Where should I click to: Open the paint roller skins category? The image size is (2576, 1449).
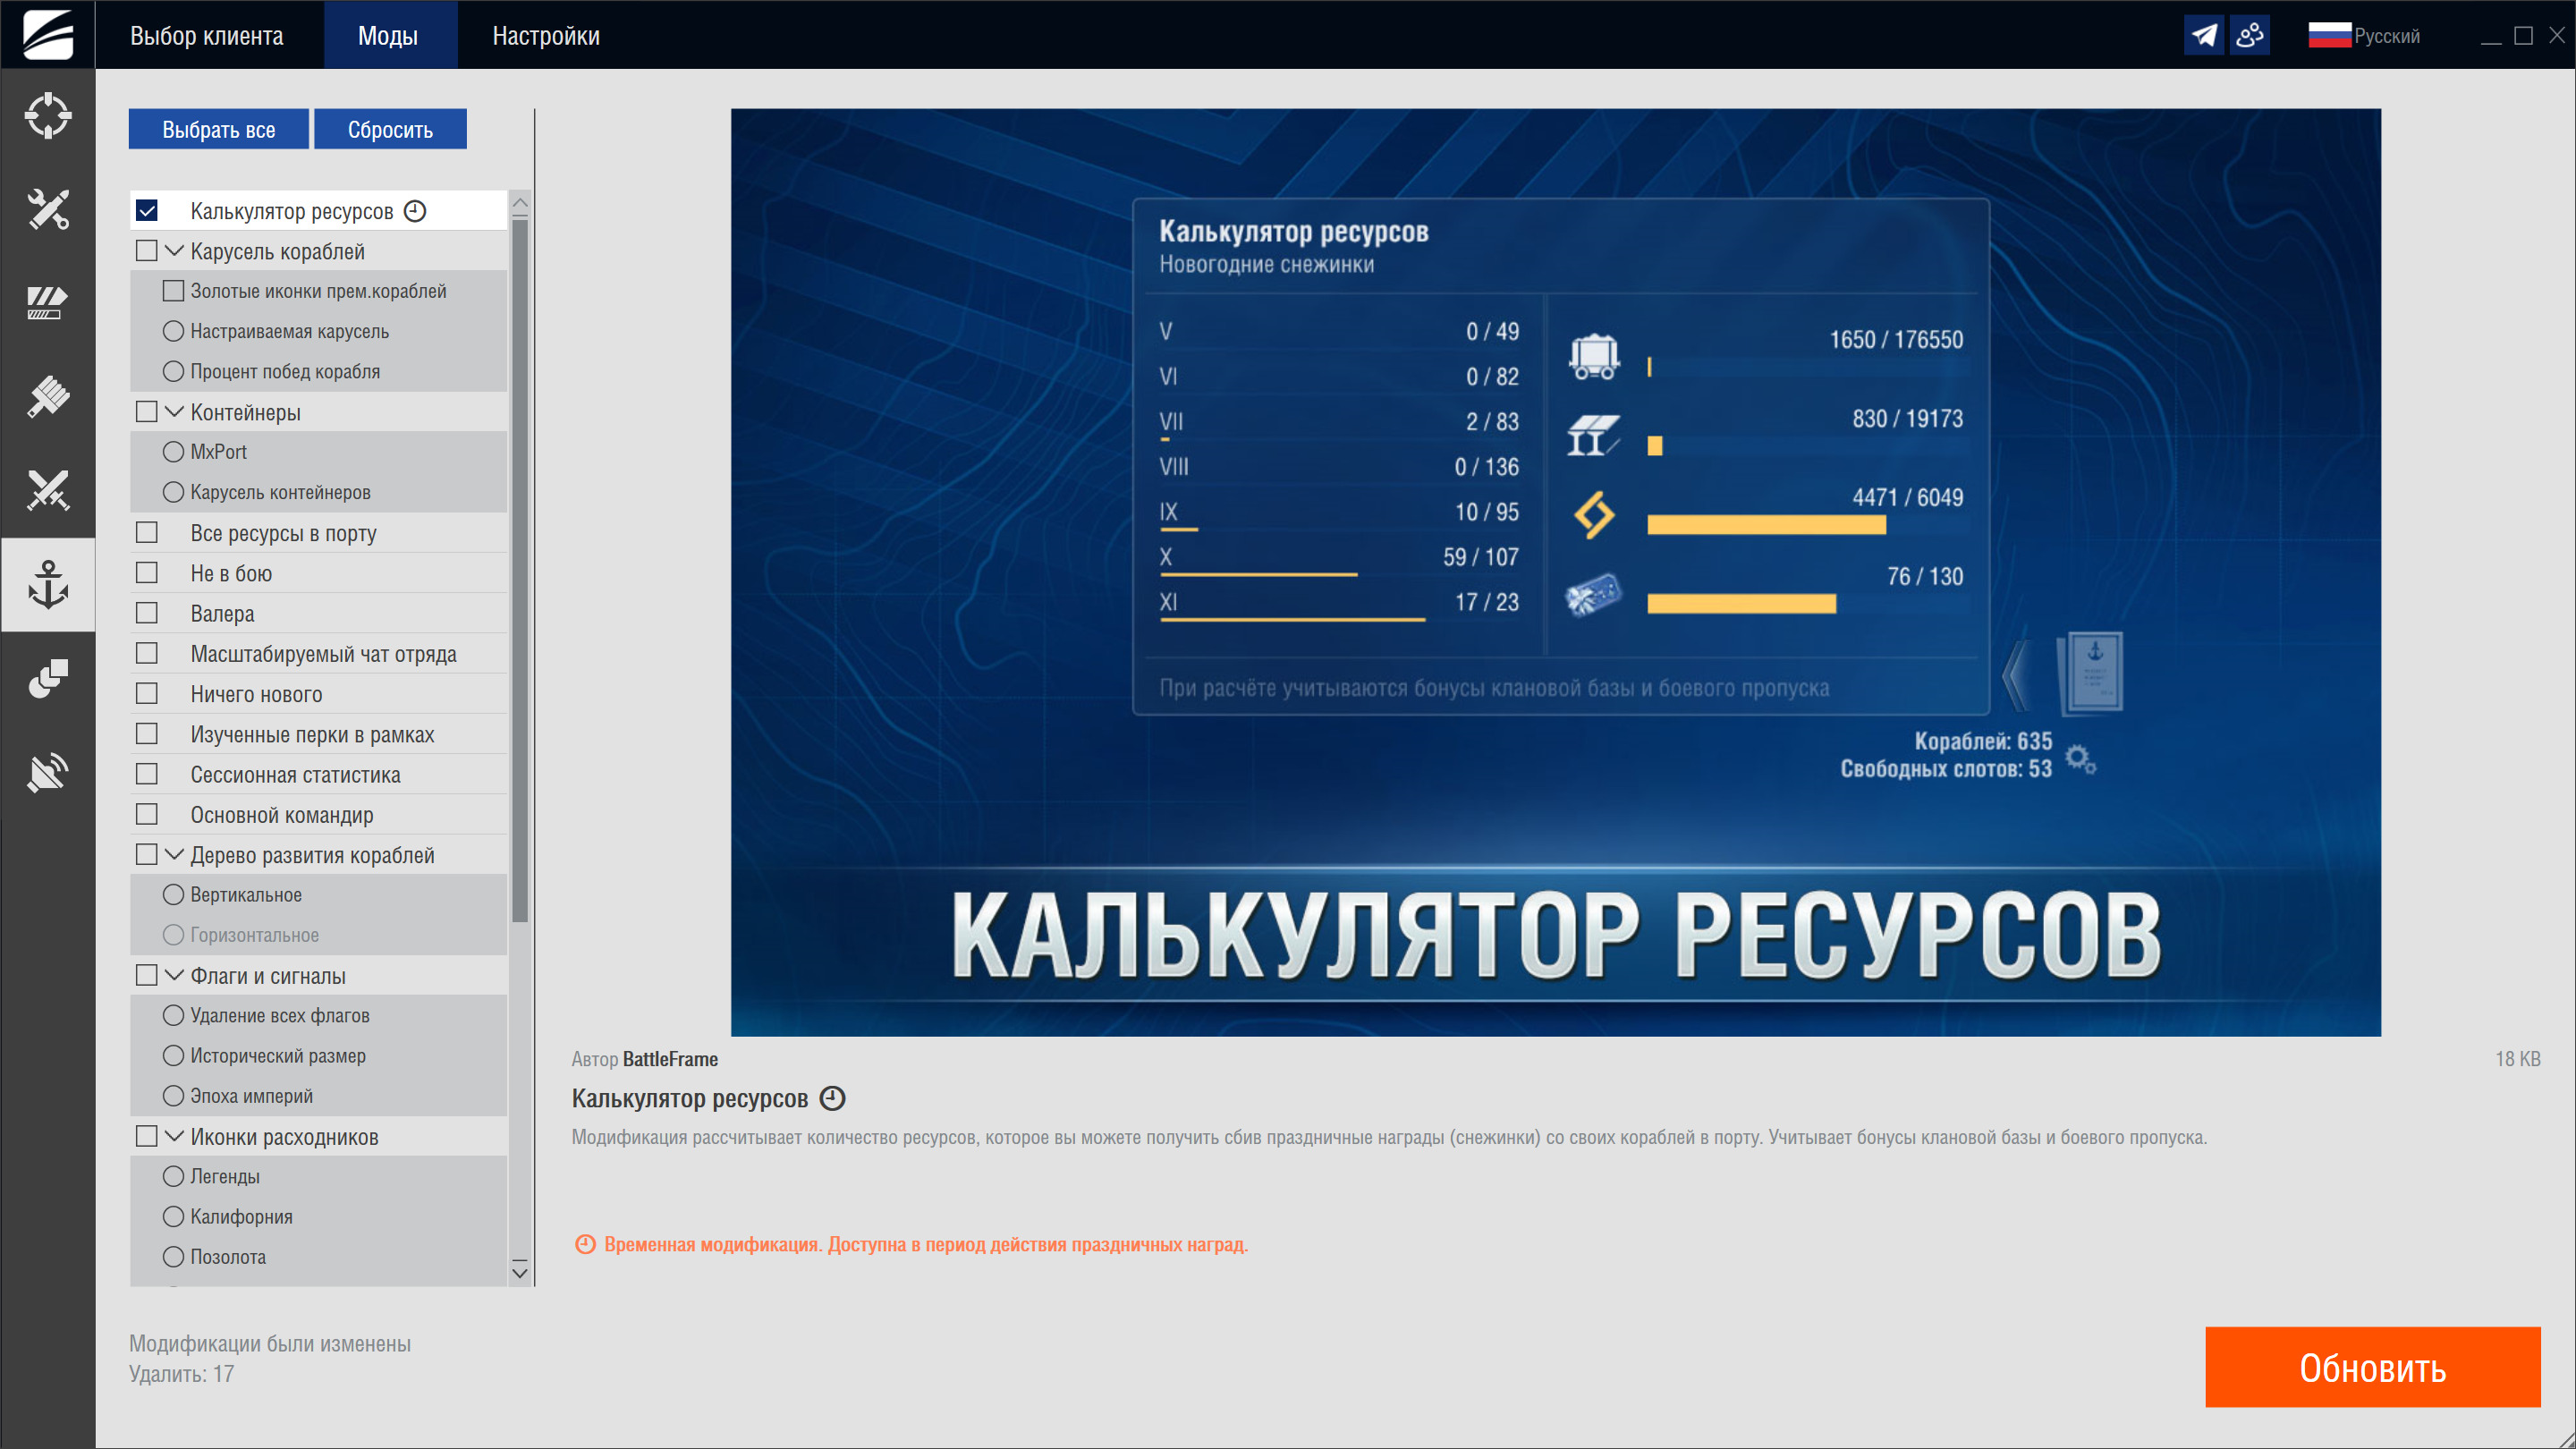point(47,397)
